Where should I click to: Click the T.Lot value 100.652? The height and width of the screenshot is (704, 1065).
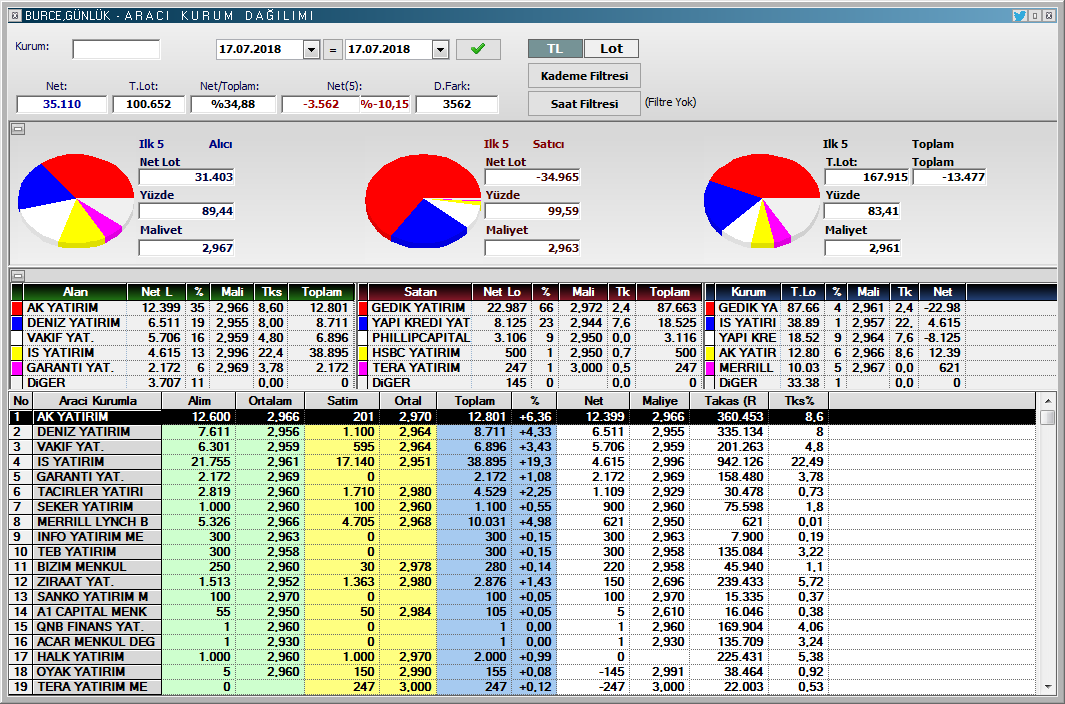click(x=148, y=104)
